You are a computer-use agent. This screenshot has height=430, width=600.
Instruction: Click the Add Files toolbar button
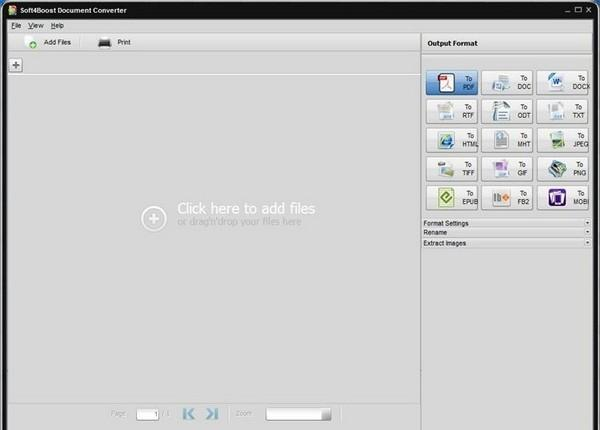click(48, 42)
